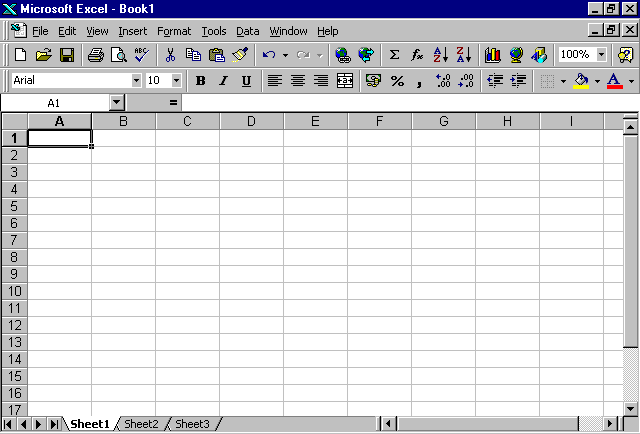Align cell text left
Screen dimensions: 640x434
274,80
